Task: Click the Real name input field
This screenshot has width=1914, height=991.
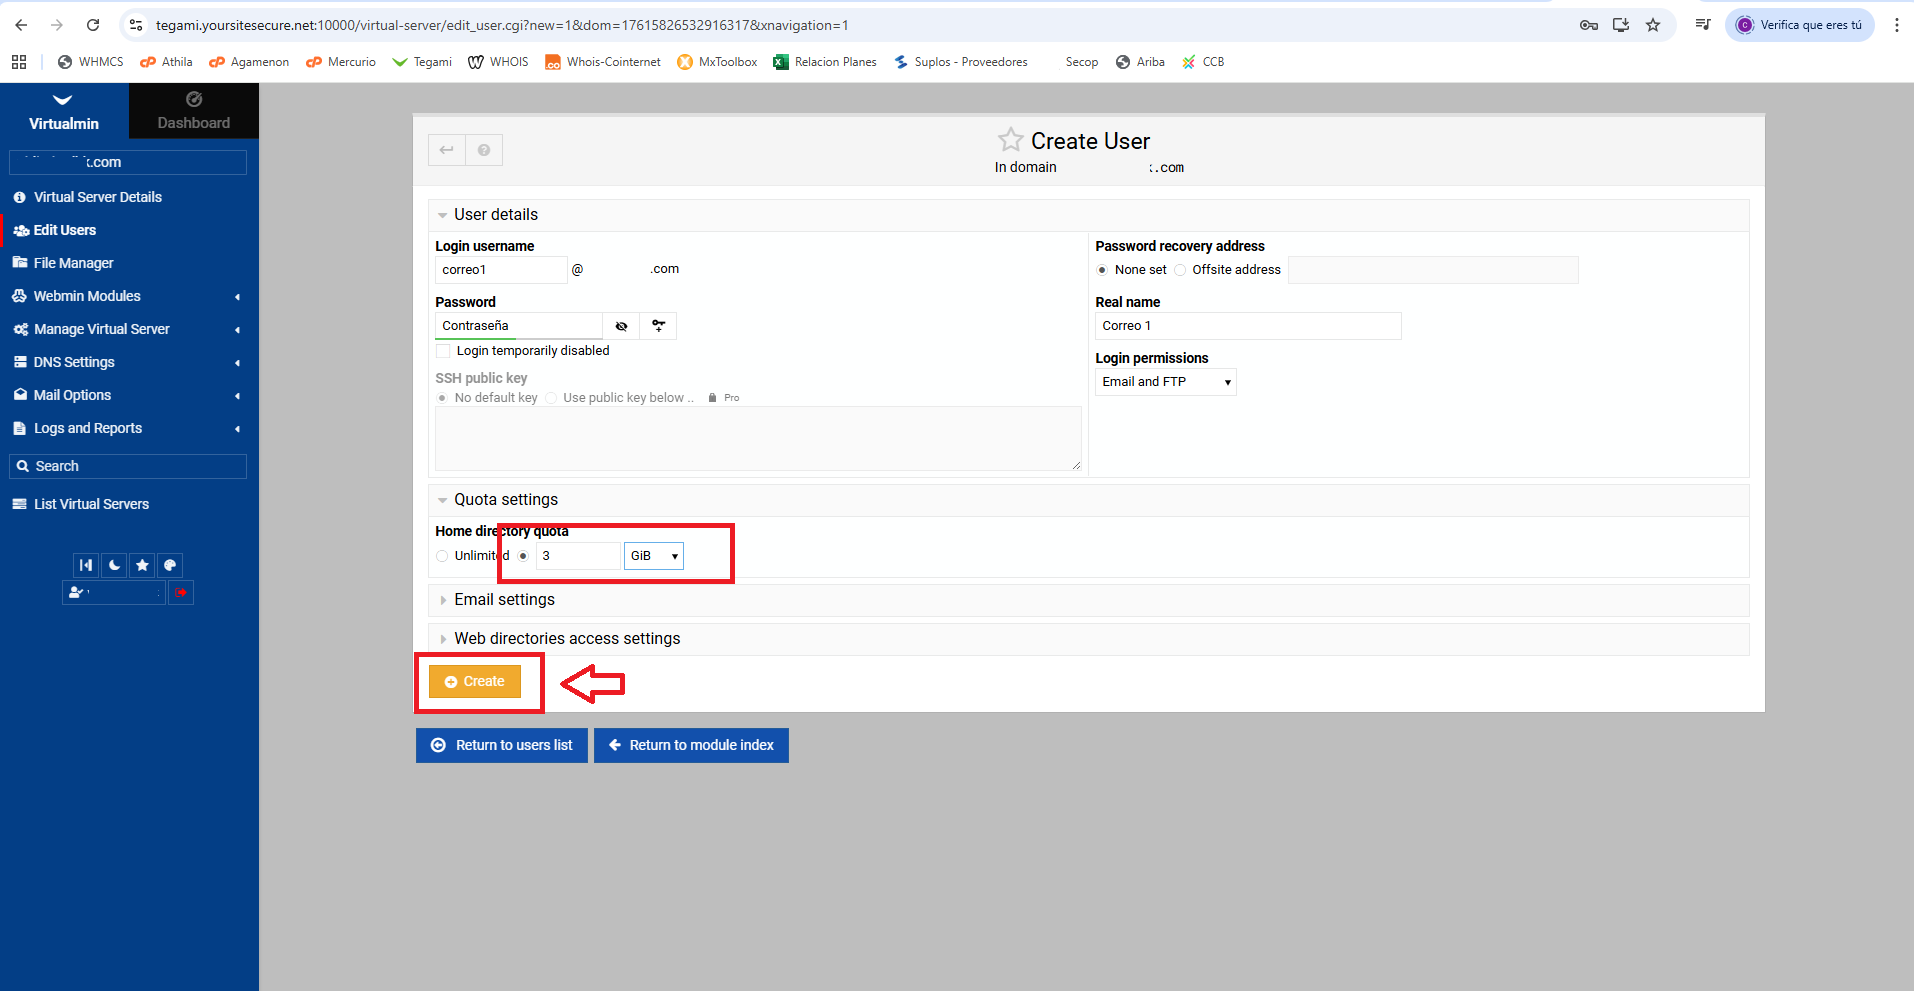Action: tap(1247, 326)
